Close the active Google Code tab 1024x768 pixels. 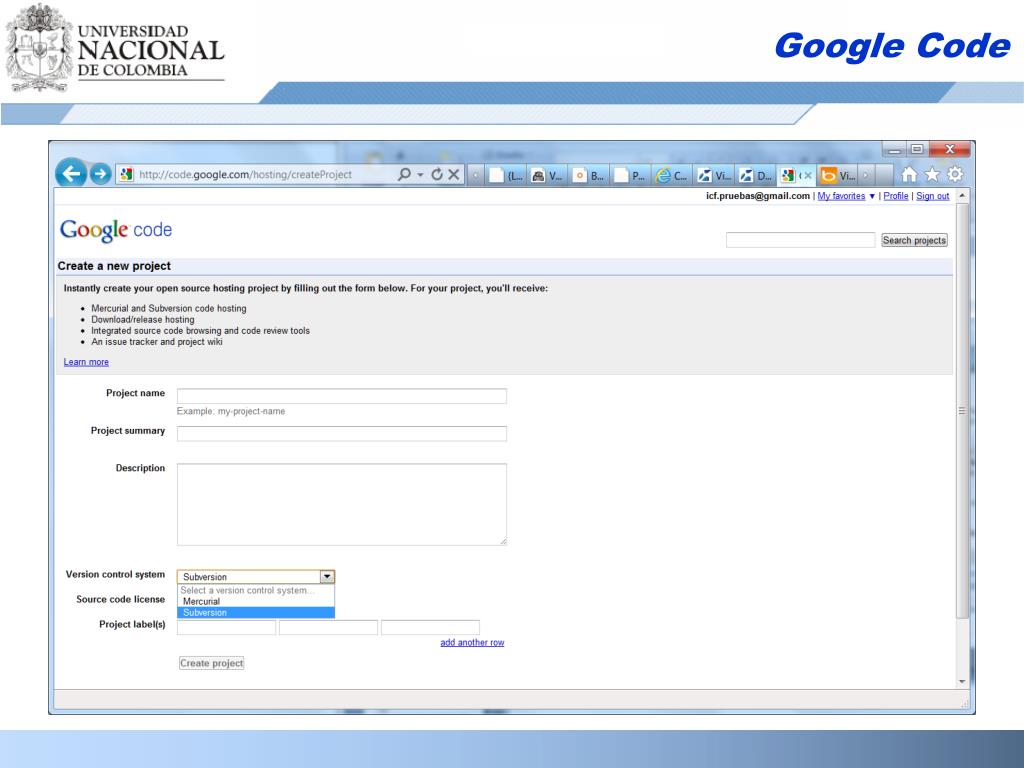(x=808, y=176)
